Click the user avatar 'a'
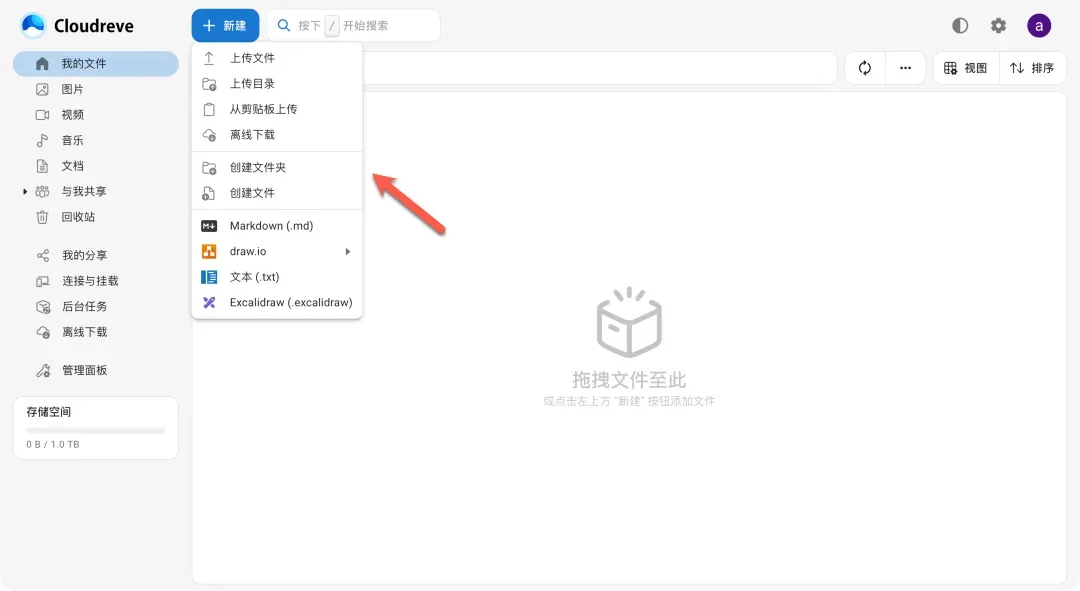The image size is (1080, 591). point(1039,26)
